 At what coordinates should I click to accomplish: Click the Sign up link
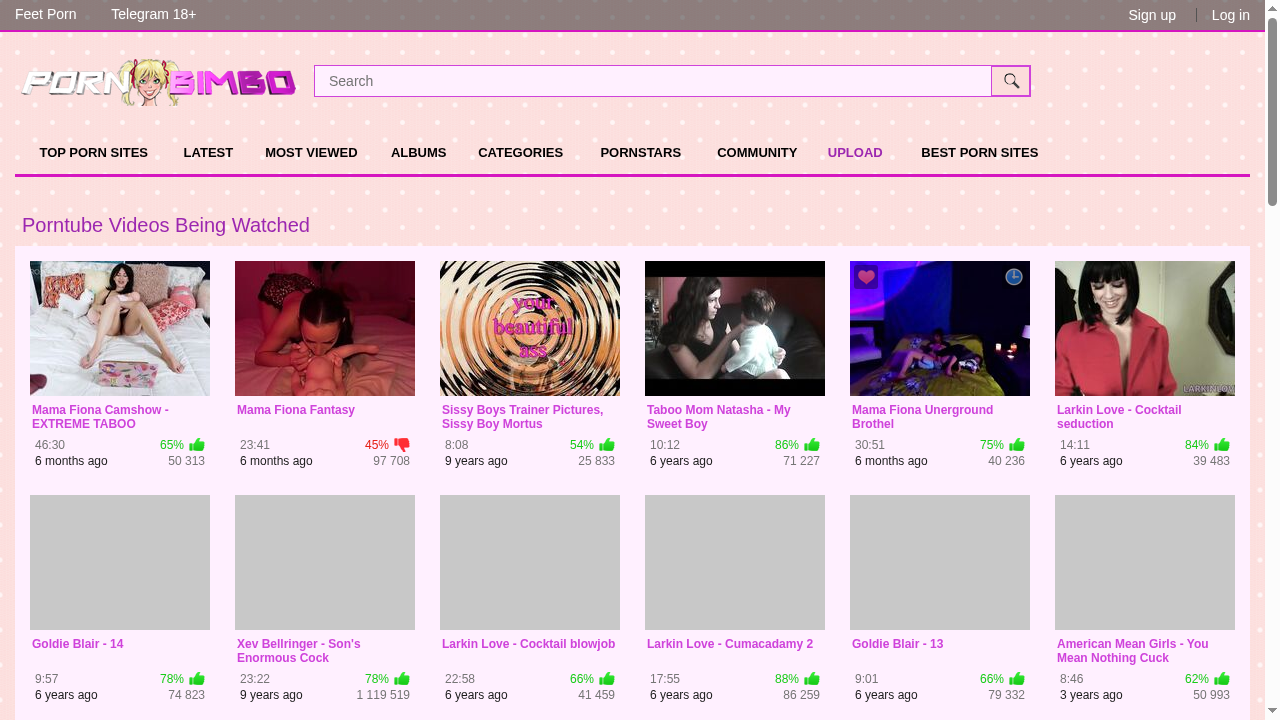click(1152, 15)
